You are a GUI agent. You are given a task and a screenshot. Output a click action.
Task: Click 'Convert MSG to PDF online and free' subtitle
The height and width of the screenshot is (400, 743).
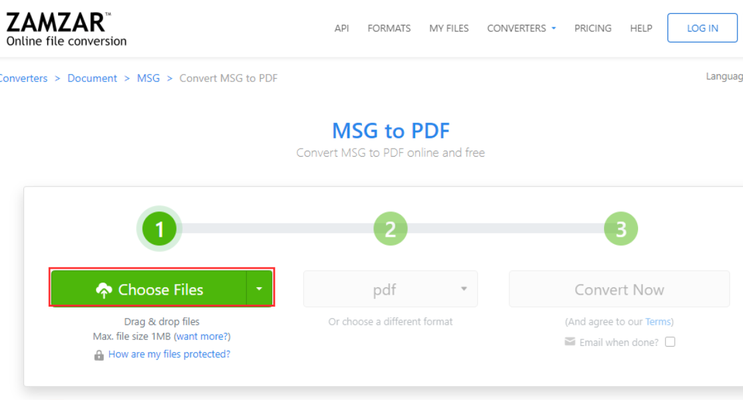(x=390, y=153)
